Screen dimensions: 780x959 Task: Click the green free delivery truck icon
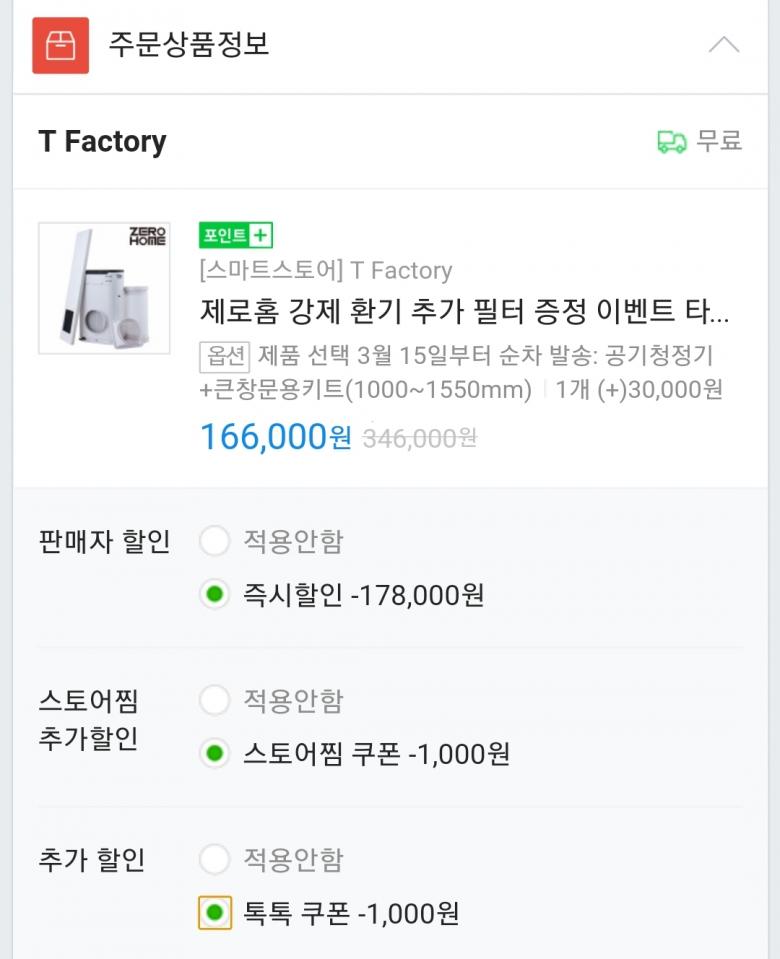(672, 142)
